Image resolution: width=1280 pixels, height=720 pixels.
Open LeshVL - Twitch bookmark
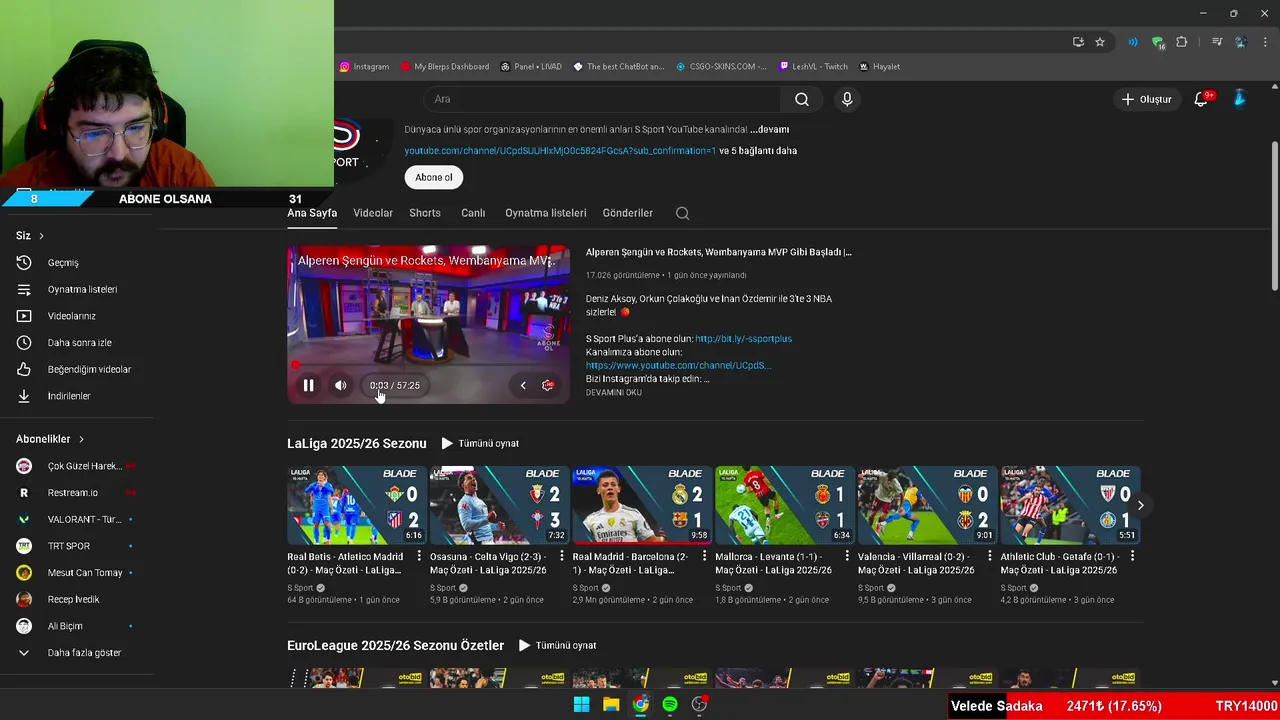pyautogui.click(x=813, y=67)
